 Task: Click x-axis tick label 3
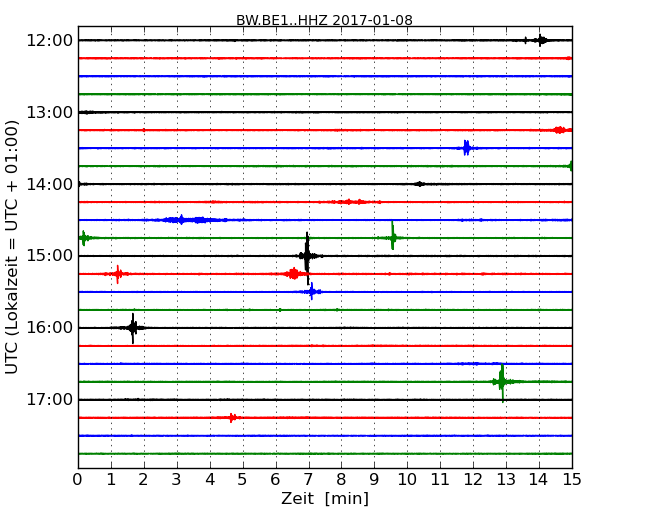click(177, 480)
